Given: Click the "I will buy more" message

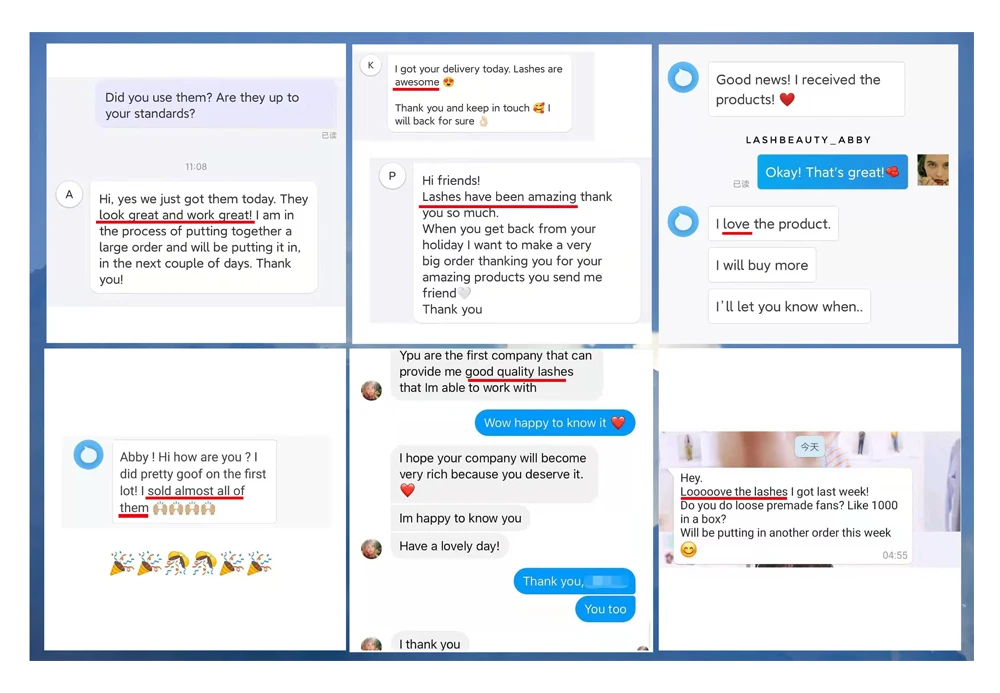Looking at the screenshot, I should (761, 265).
